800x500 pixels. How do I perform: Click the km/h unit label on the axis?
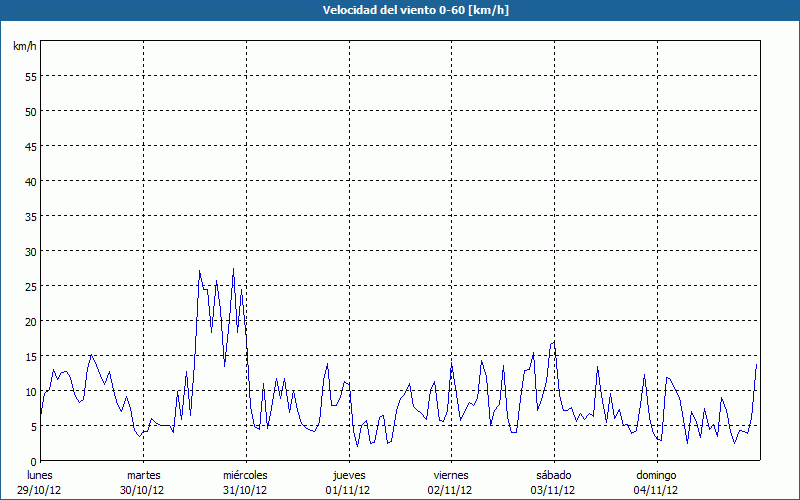25,47
